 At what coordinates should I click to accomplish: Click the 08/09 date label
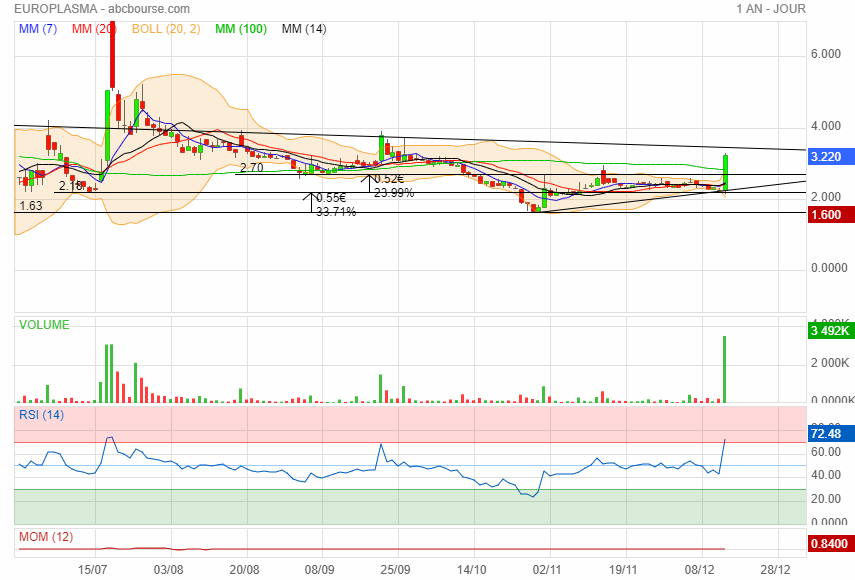[x=319, y=570]
